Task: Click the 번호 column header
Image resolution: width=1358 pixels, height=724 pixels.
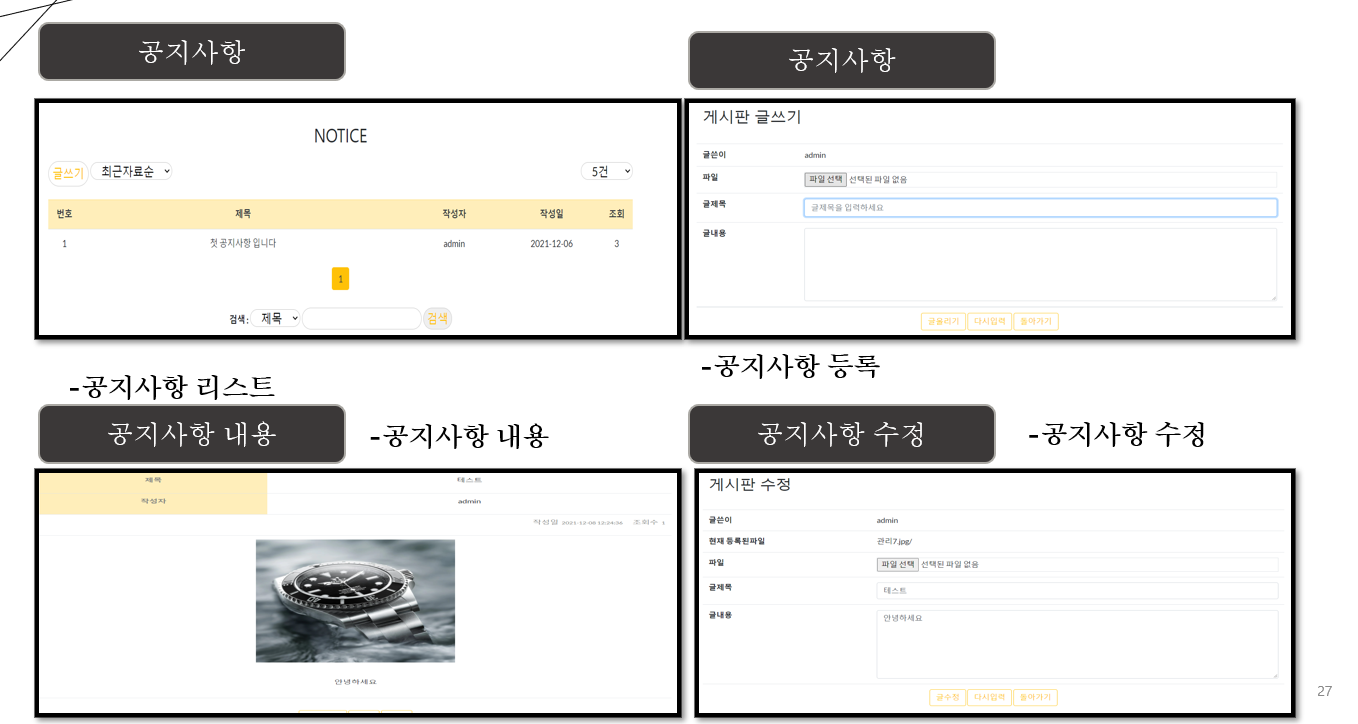Action: 64,214
